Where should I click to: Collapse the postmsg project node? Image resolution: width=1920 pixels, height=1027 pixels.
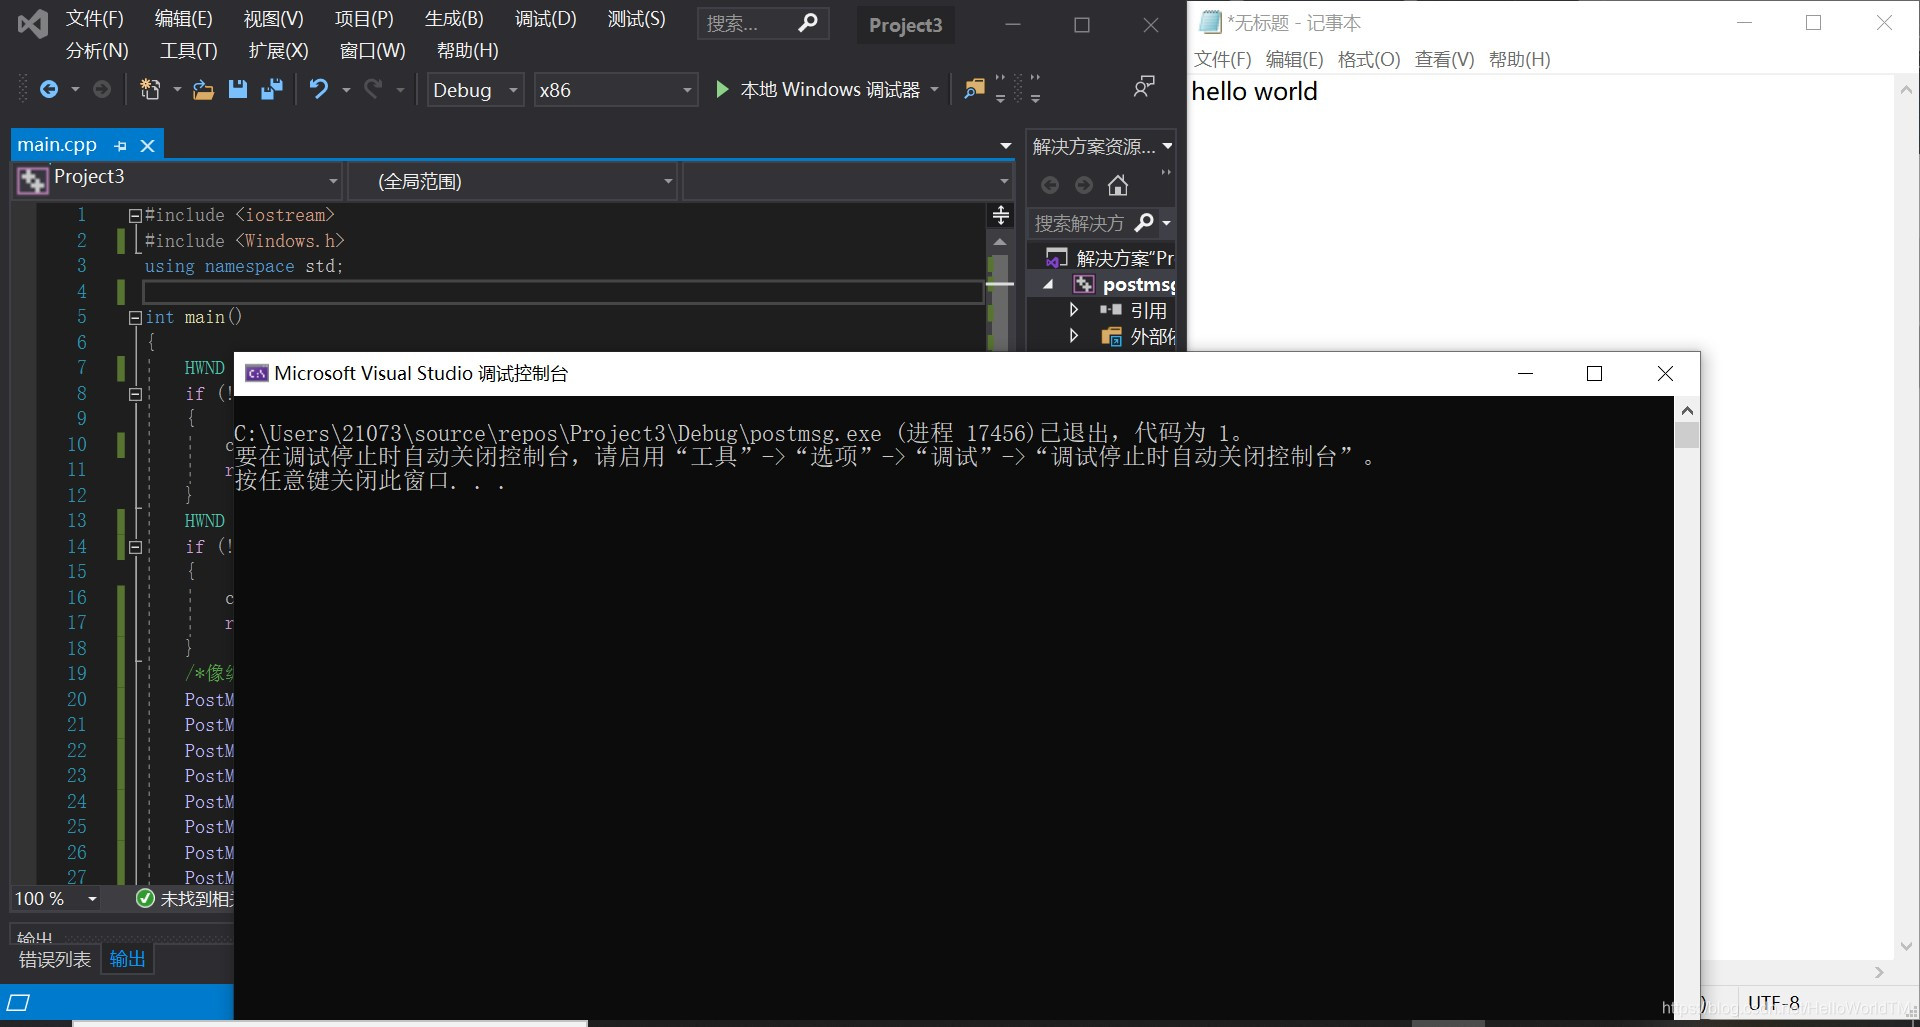[1048, 285]
